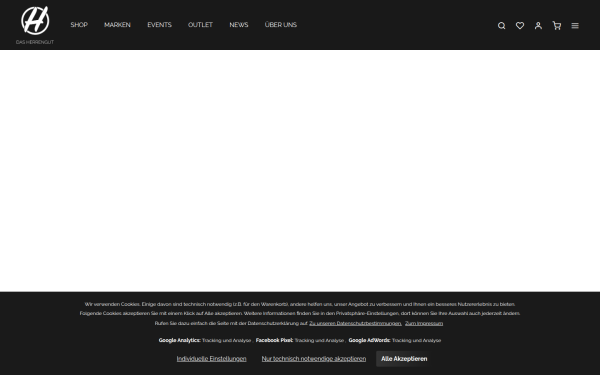Open the NEWS section
Screen dimensions: 600x375
tap(239, 25)
